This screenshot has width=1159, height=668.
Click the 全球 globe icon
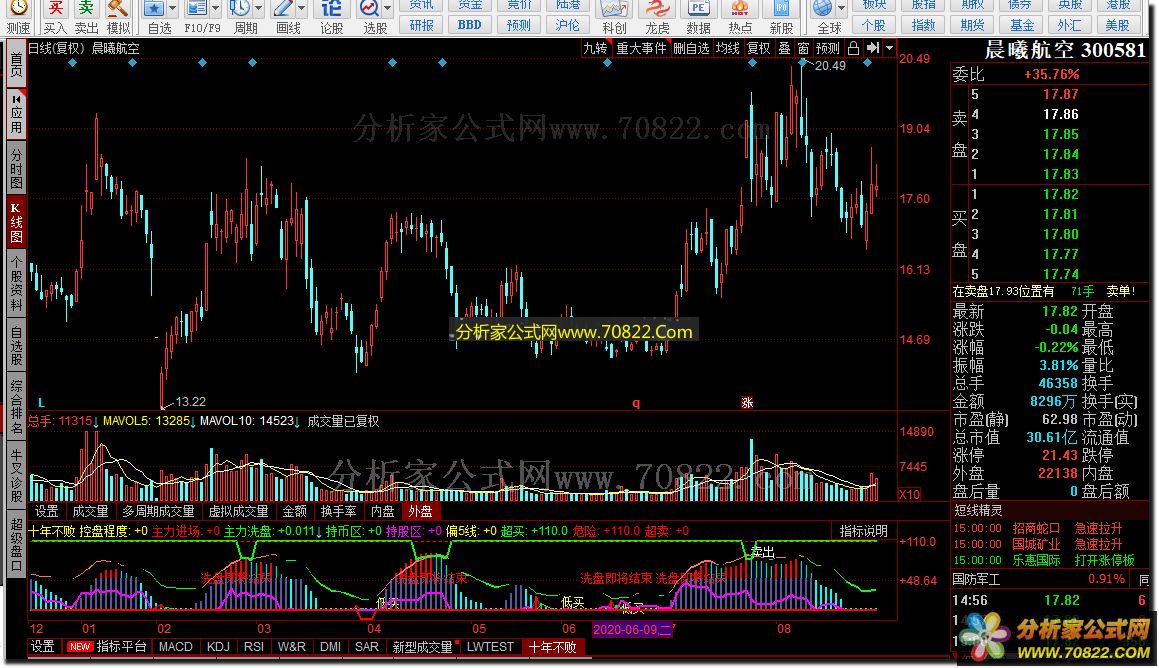(x=823, y=9)
